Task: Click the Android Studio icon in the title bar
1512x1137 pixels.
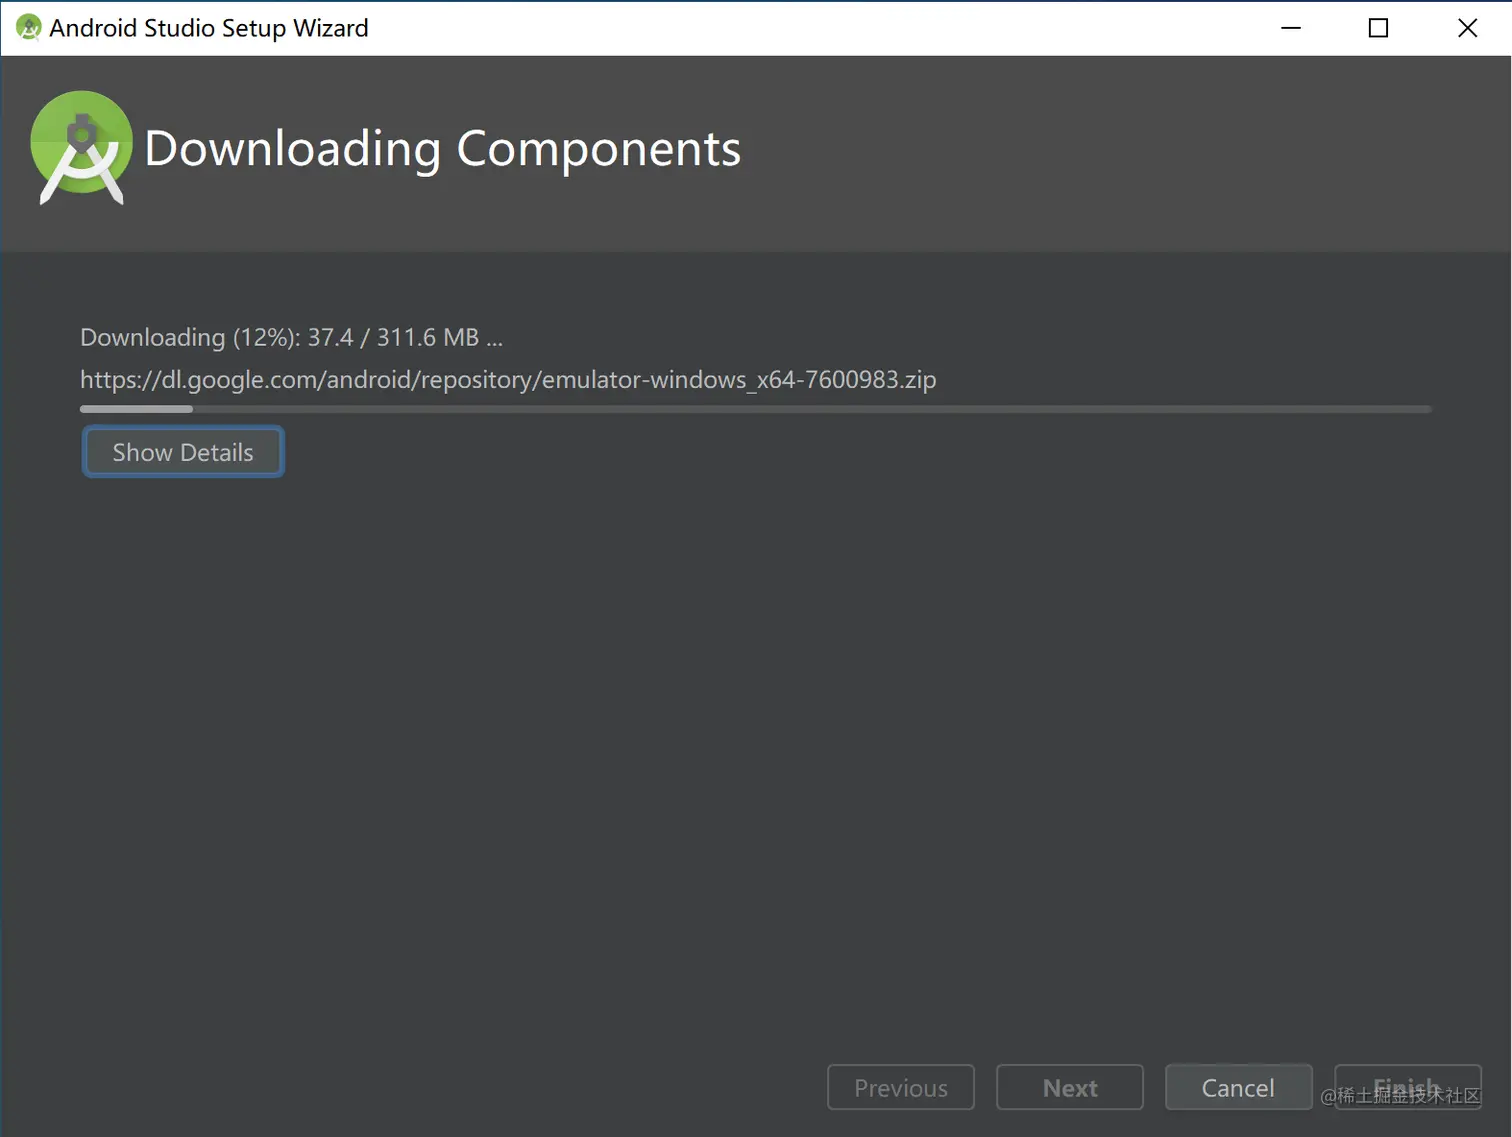Action: pos(28,27)
